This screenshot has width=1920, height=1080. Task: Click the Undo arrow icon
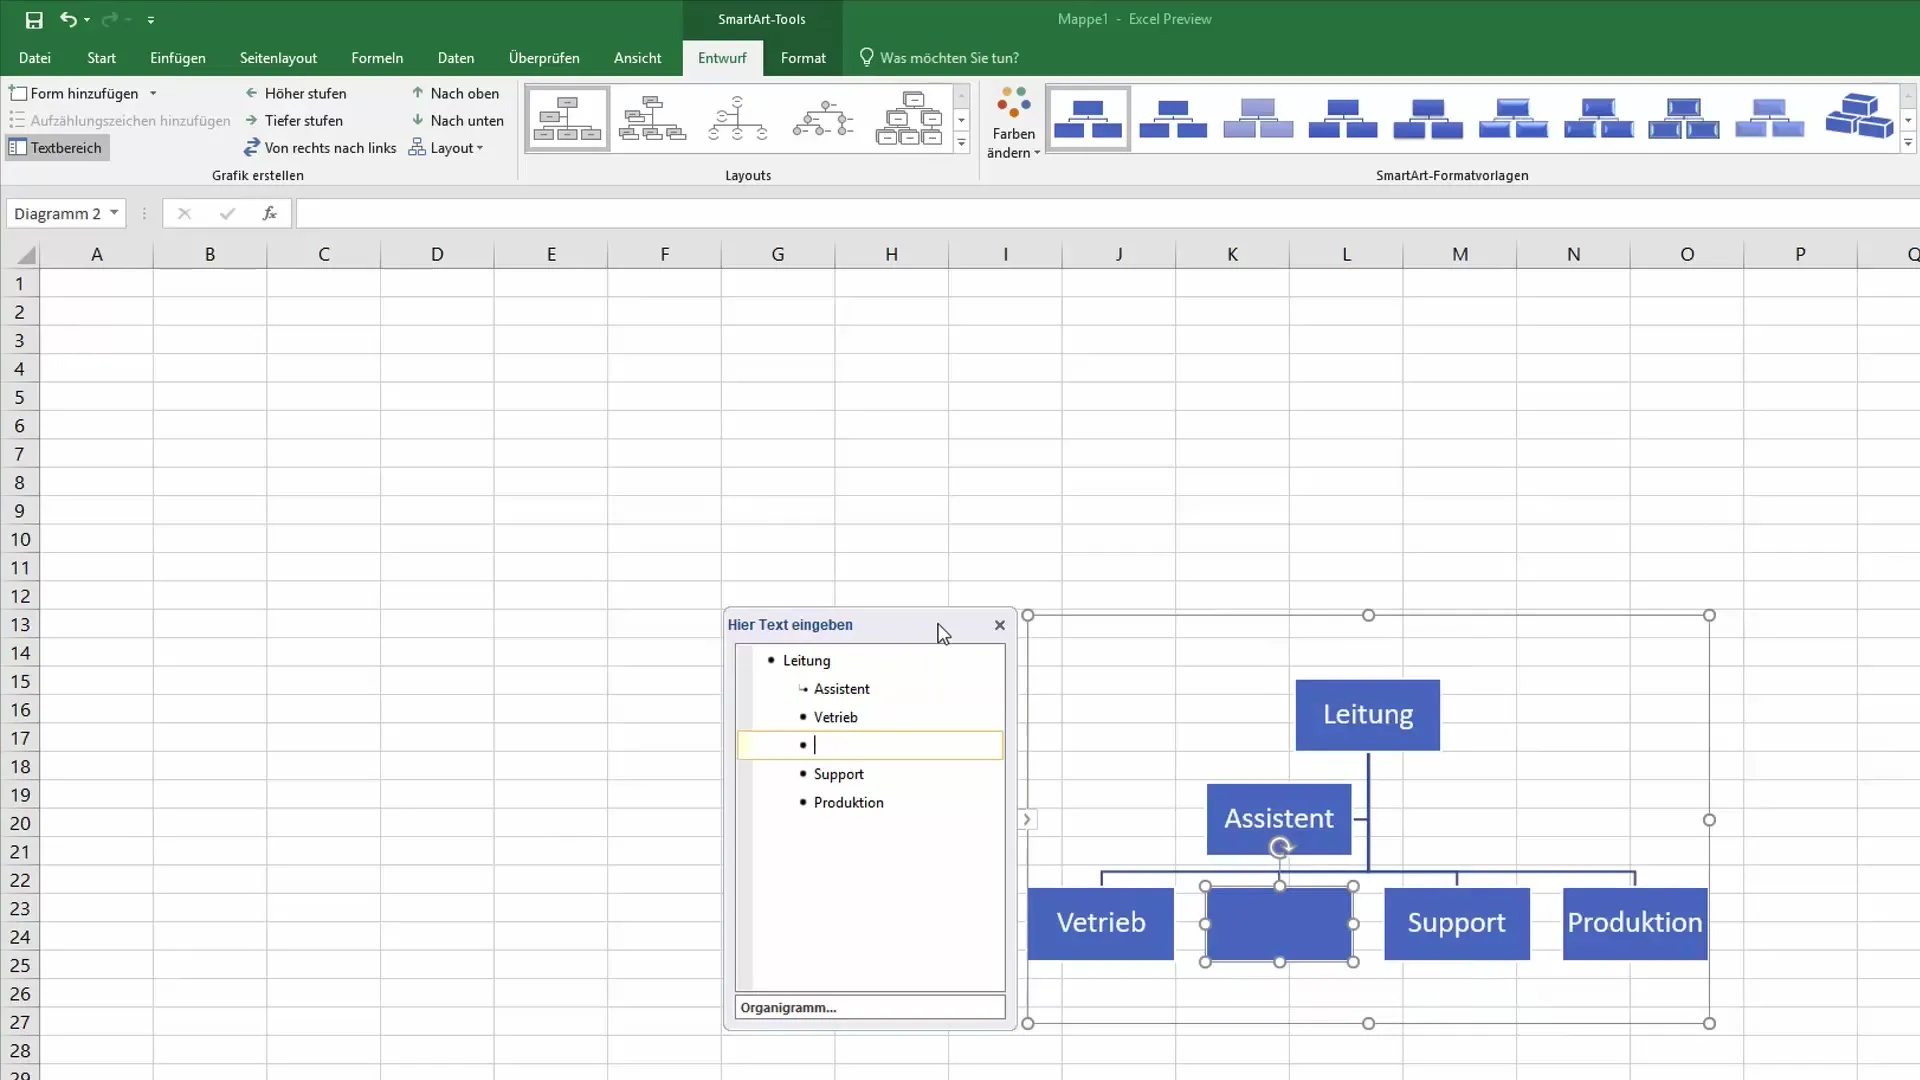67,19
